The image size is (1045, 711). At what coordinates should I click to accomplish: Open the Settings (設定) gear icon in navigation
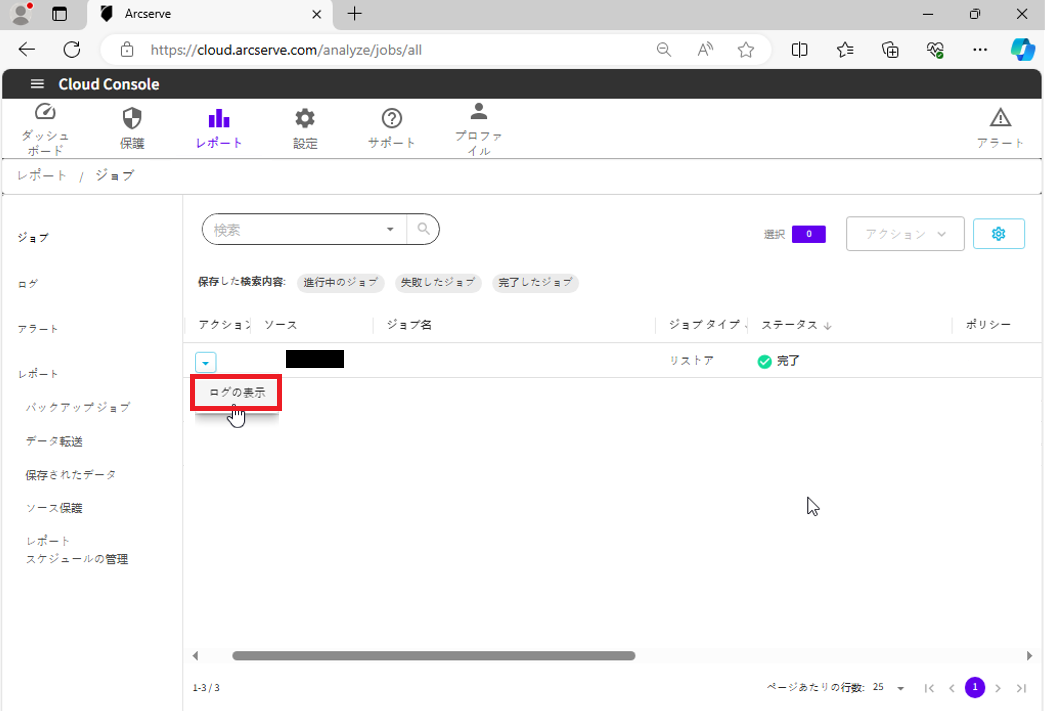coord(305,118)
